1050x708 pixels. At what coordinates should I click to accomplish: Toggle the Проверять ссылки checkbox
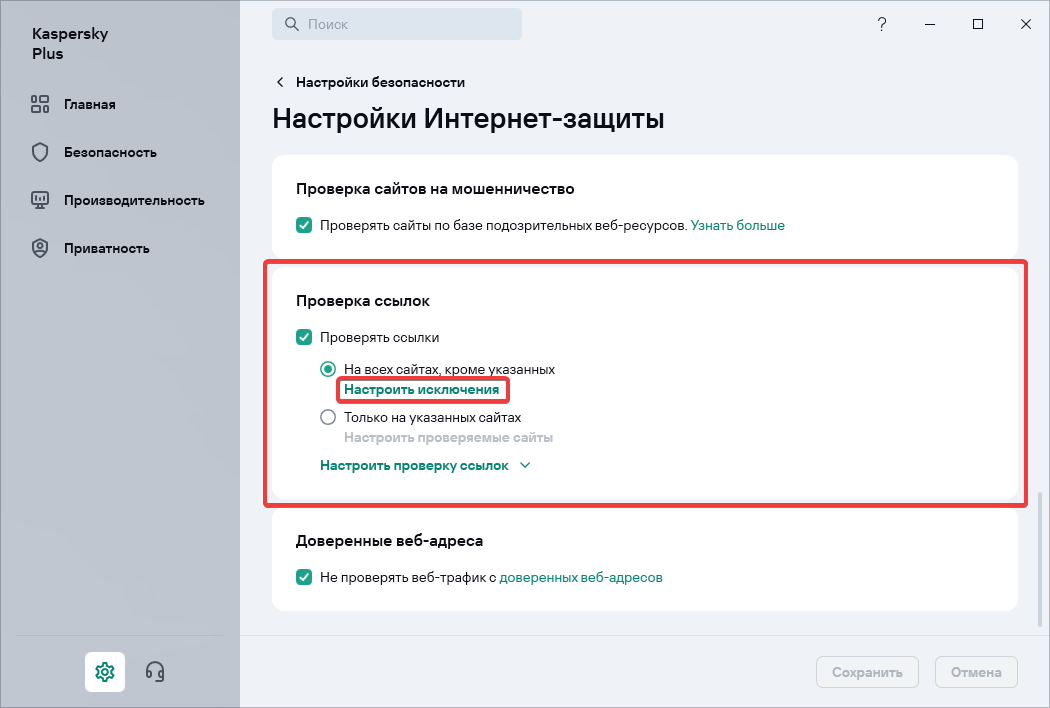click(x=304, y=337)
